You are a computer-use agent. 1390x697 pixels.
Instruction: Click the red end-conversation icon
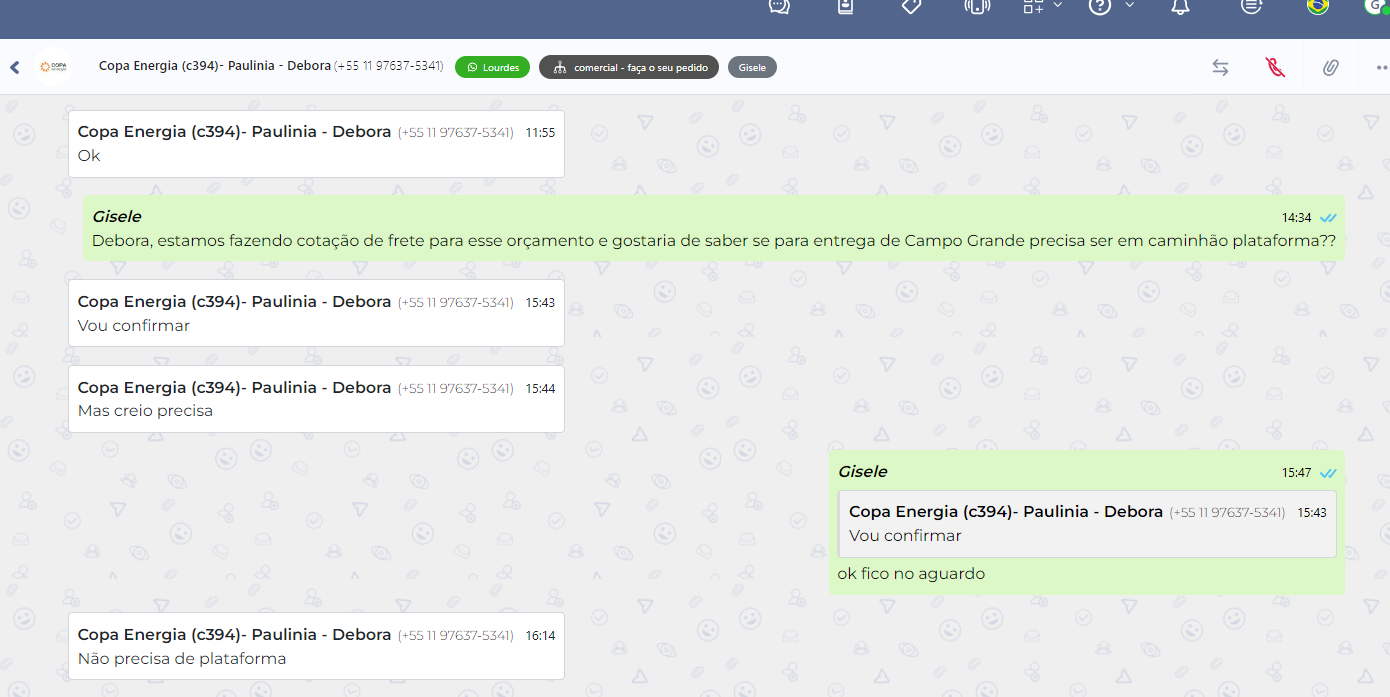tap(1275, 67)
